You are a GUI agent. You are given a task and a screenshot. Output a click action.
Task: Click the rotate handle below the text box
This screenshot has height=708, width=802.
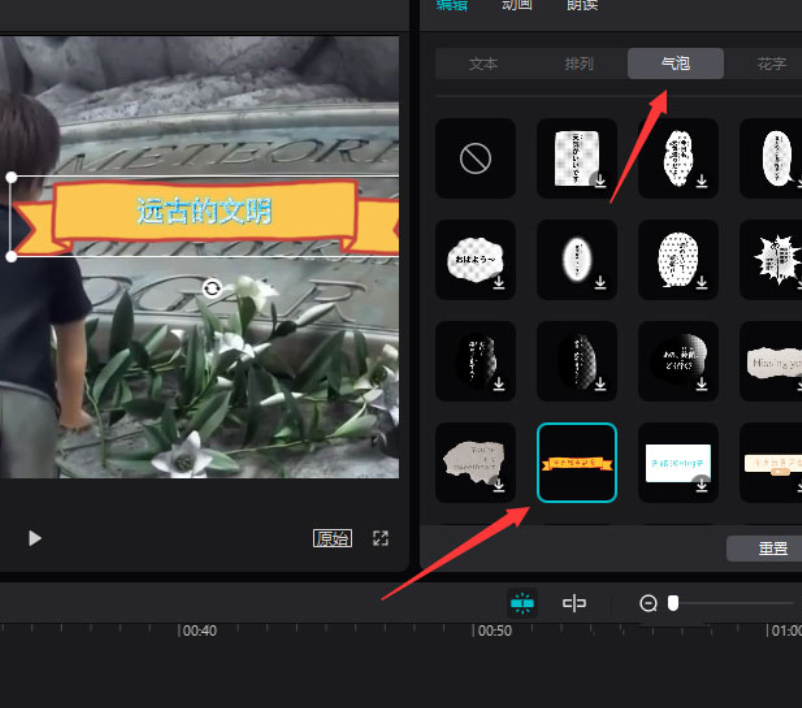(211, 289)
